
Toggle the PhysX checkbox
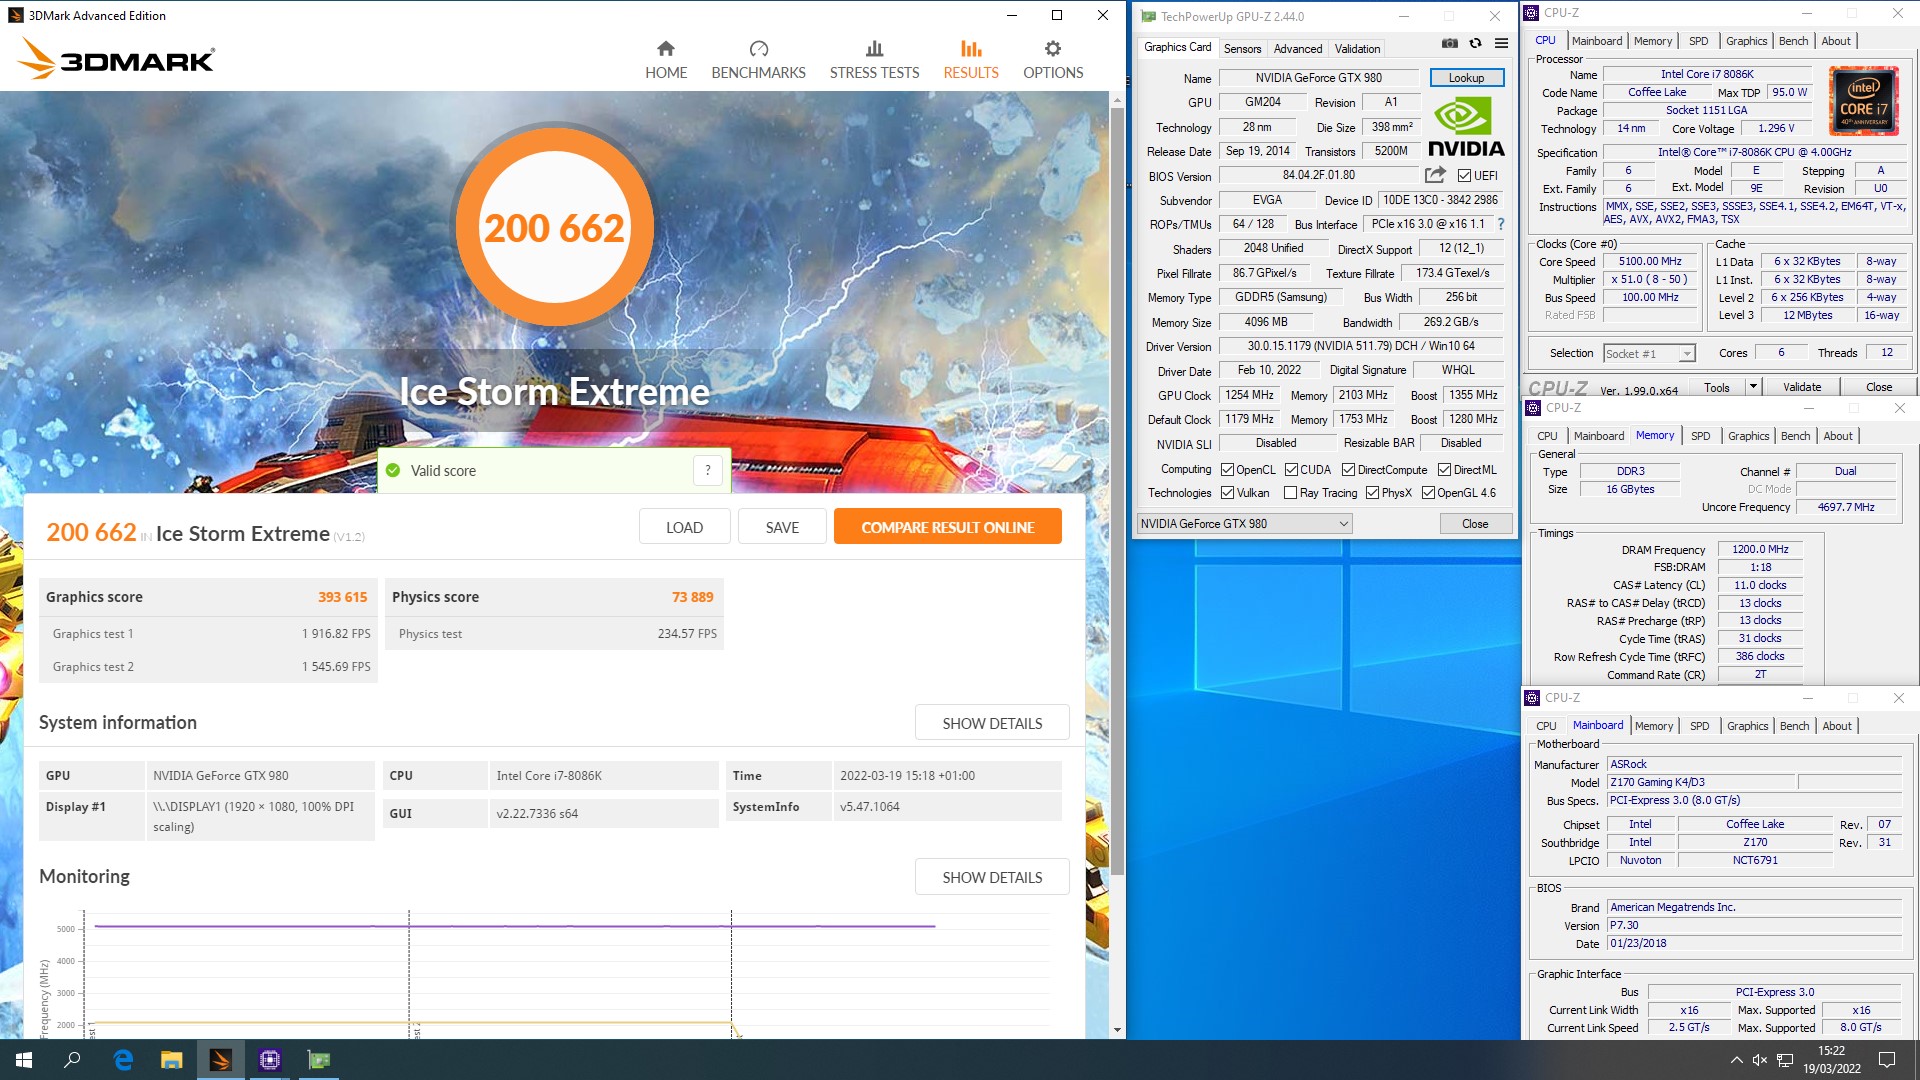tap(1372, 493)
